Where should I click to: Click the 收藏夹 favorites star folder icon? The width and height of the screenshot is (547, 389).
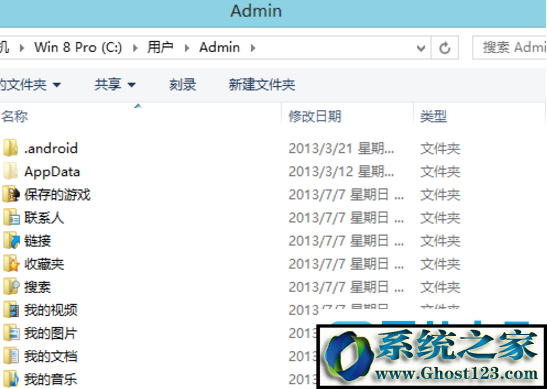coord(11,264)
